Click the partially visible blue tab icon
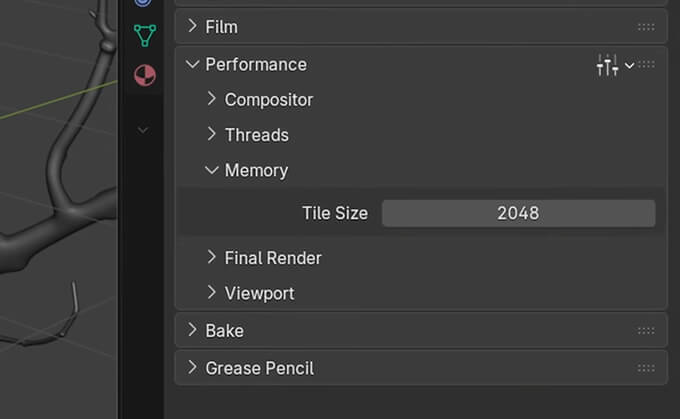Screen dimensions: 680x419 click(144, 3)
